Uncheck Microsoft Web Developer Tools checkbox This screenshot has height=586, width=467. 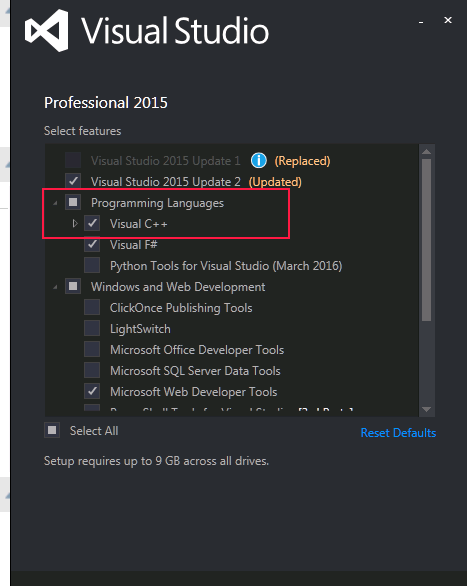click(x=92, y=392)
